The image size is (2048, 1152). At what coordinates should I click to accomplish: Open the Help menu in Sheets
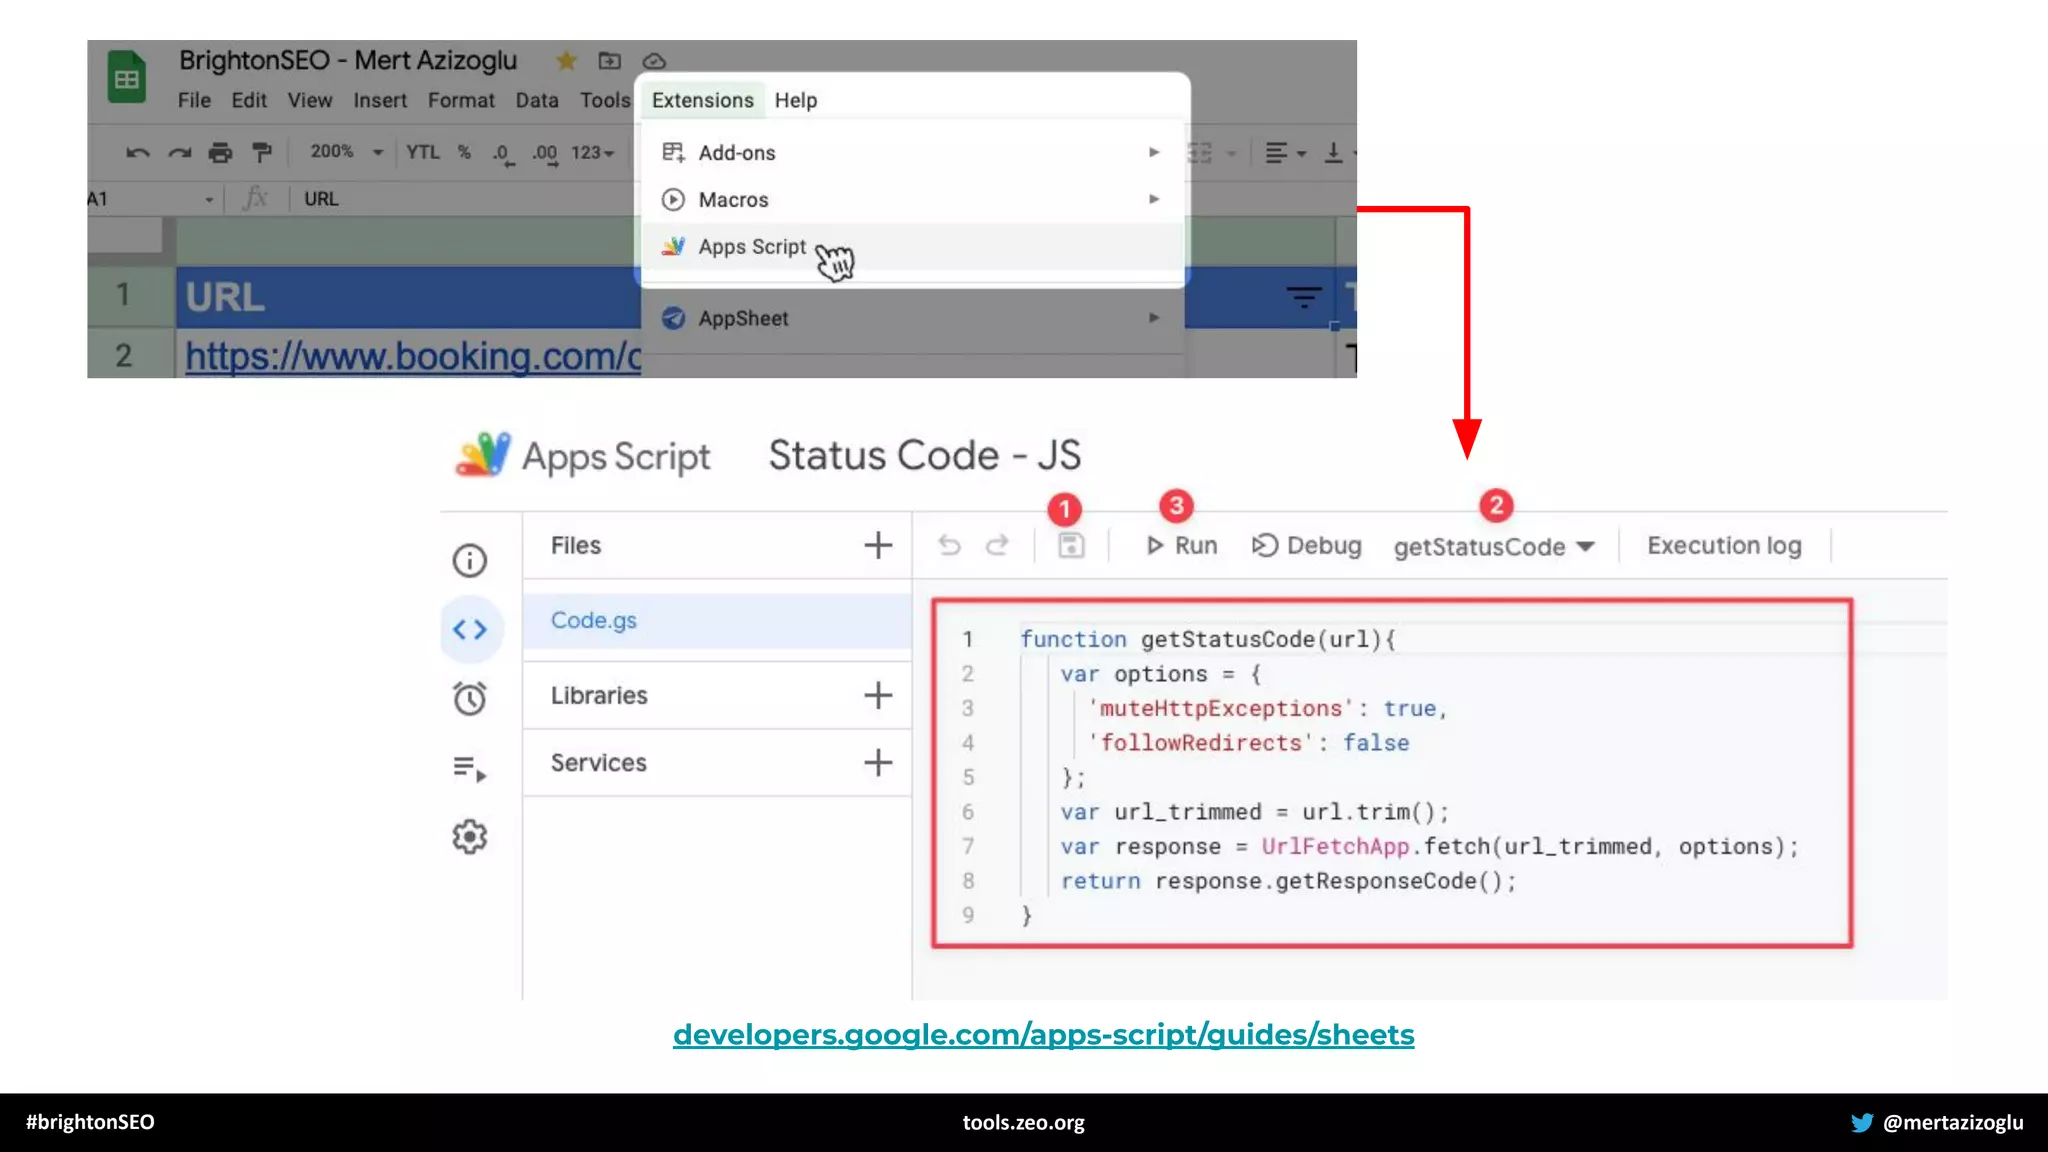795,100
